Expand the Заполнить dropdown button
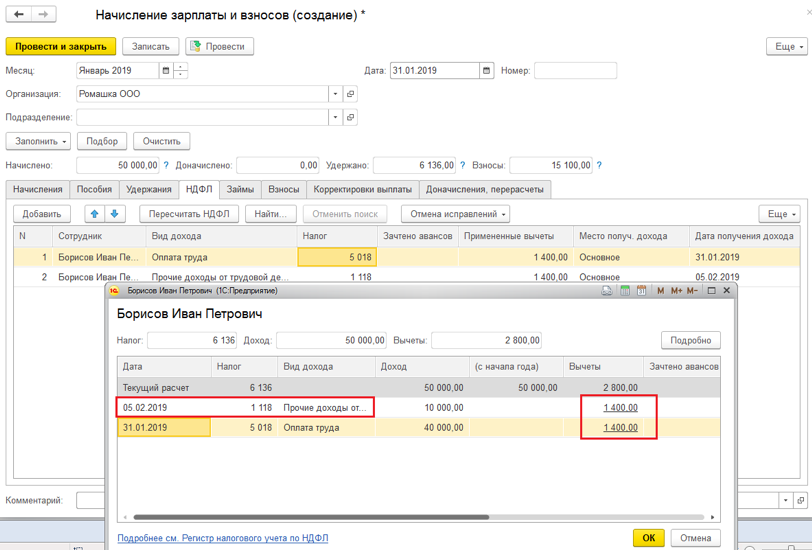The width and height of the screenshot is (812, 550). pos(38,141)
